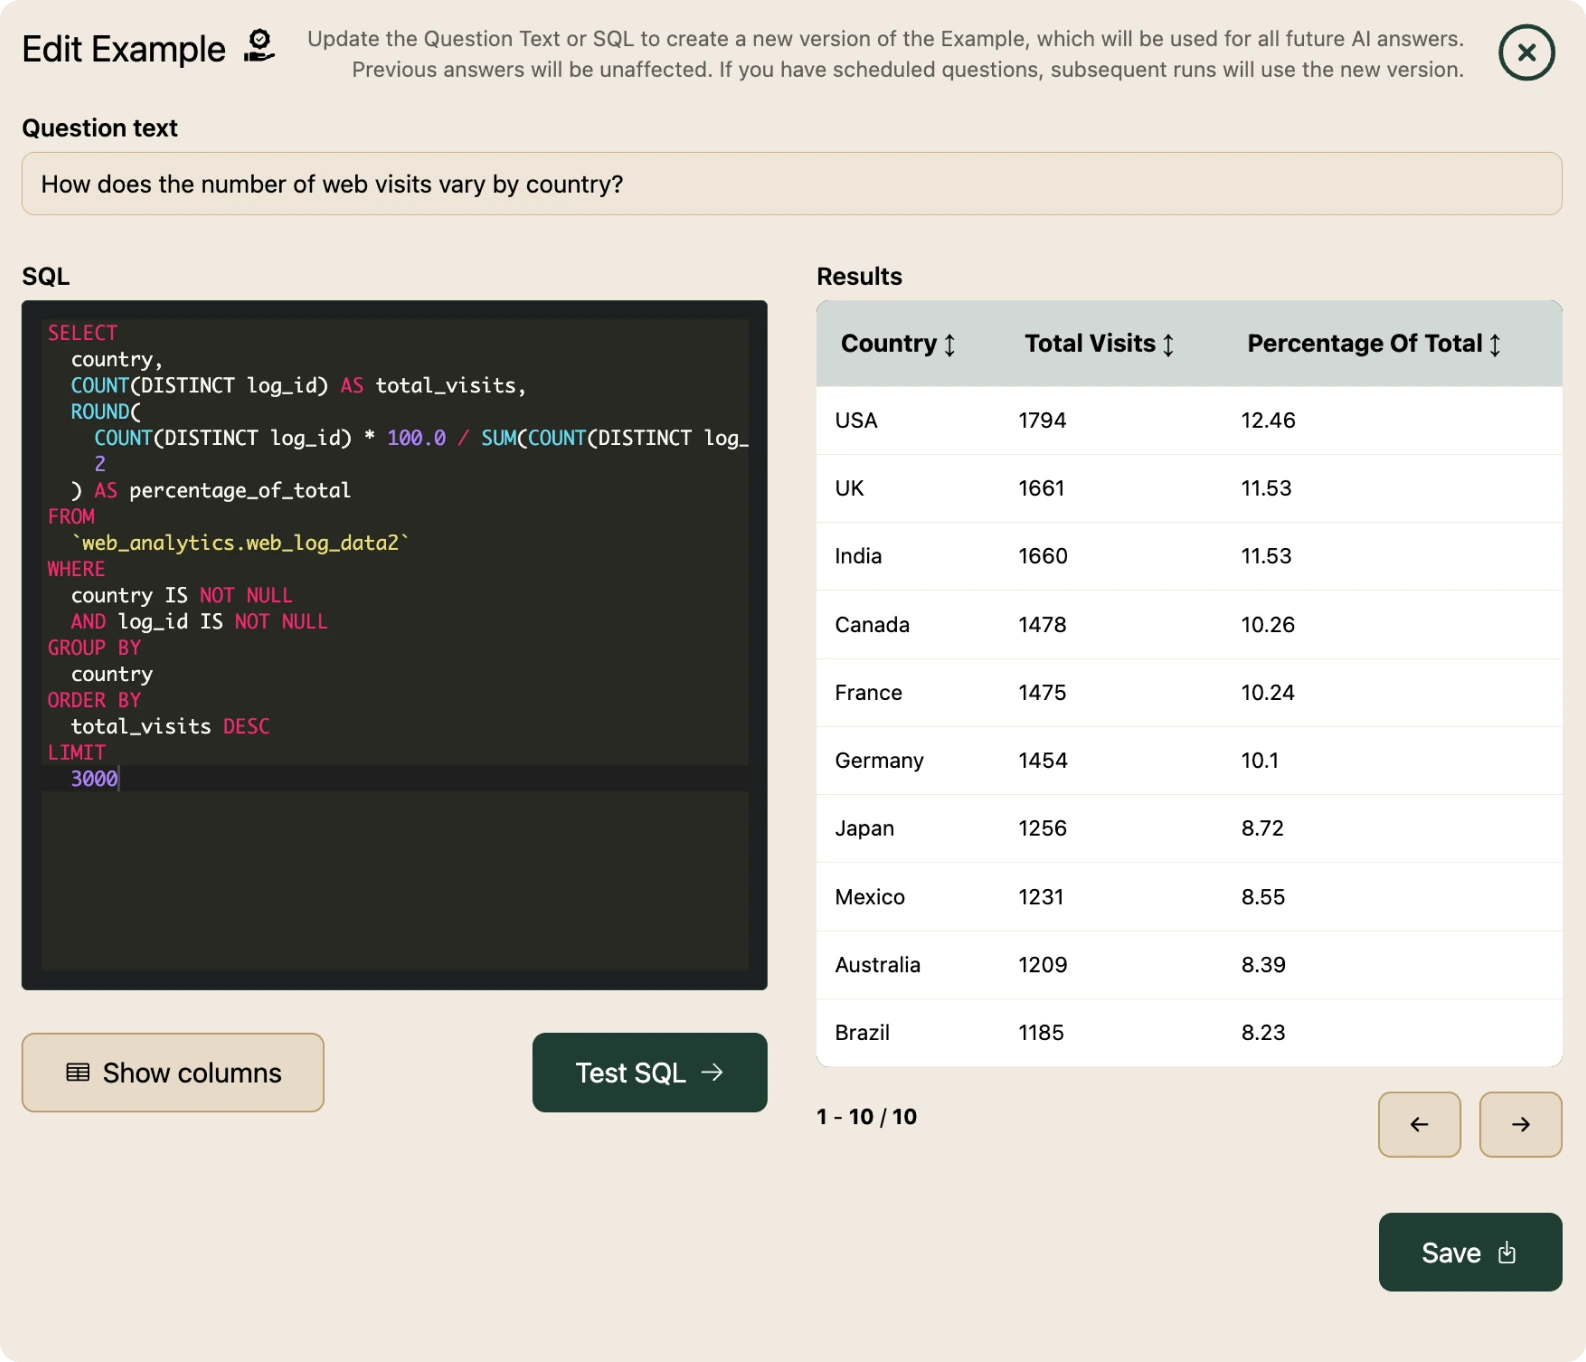Click into the SQL code editor

point(395,645)
